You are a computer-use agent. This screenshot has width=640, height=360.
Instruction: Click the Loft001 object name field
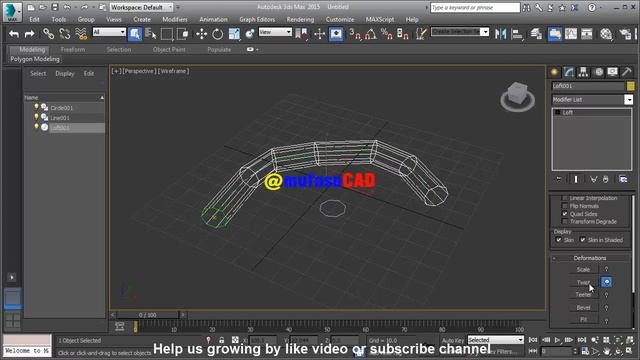(x=588, y=86)
